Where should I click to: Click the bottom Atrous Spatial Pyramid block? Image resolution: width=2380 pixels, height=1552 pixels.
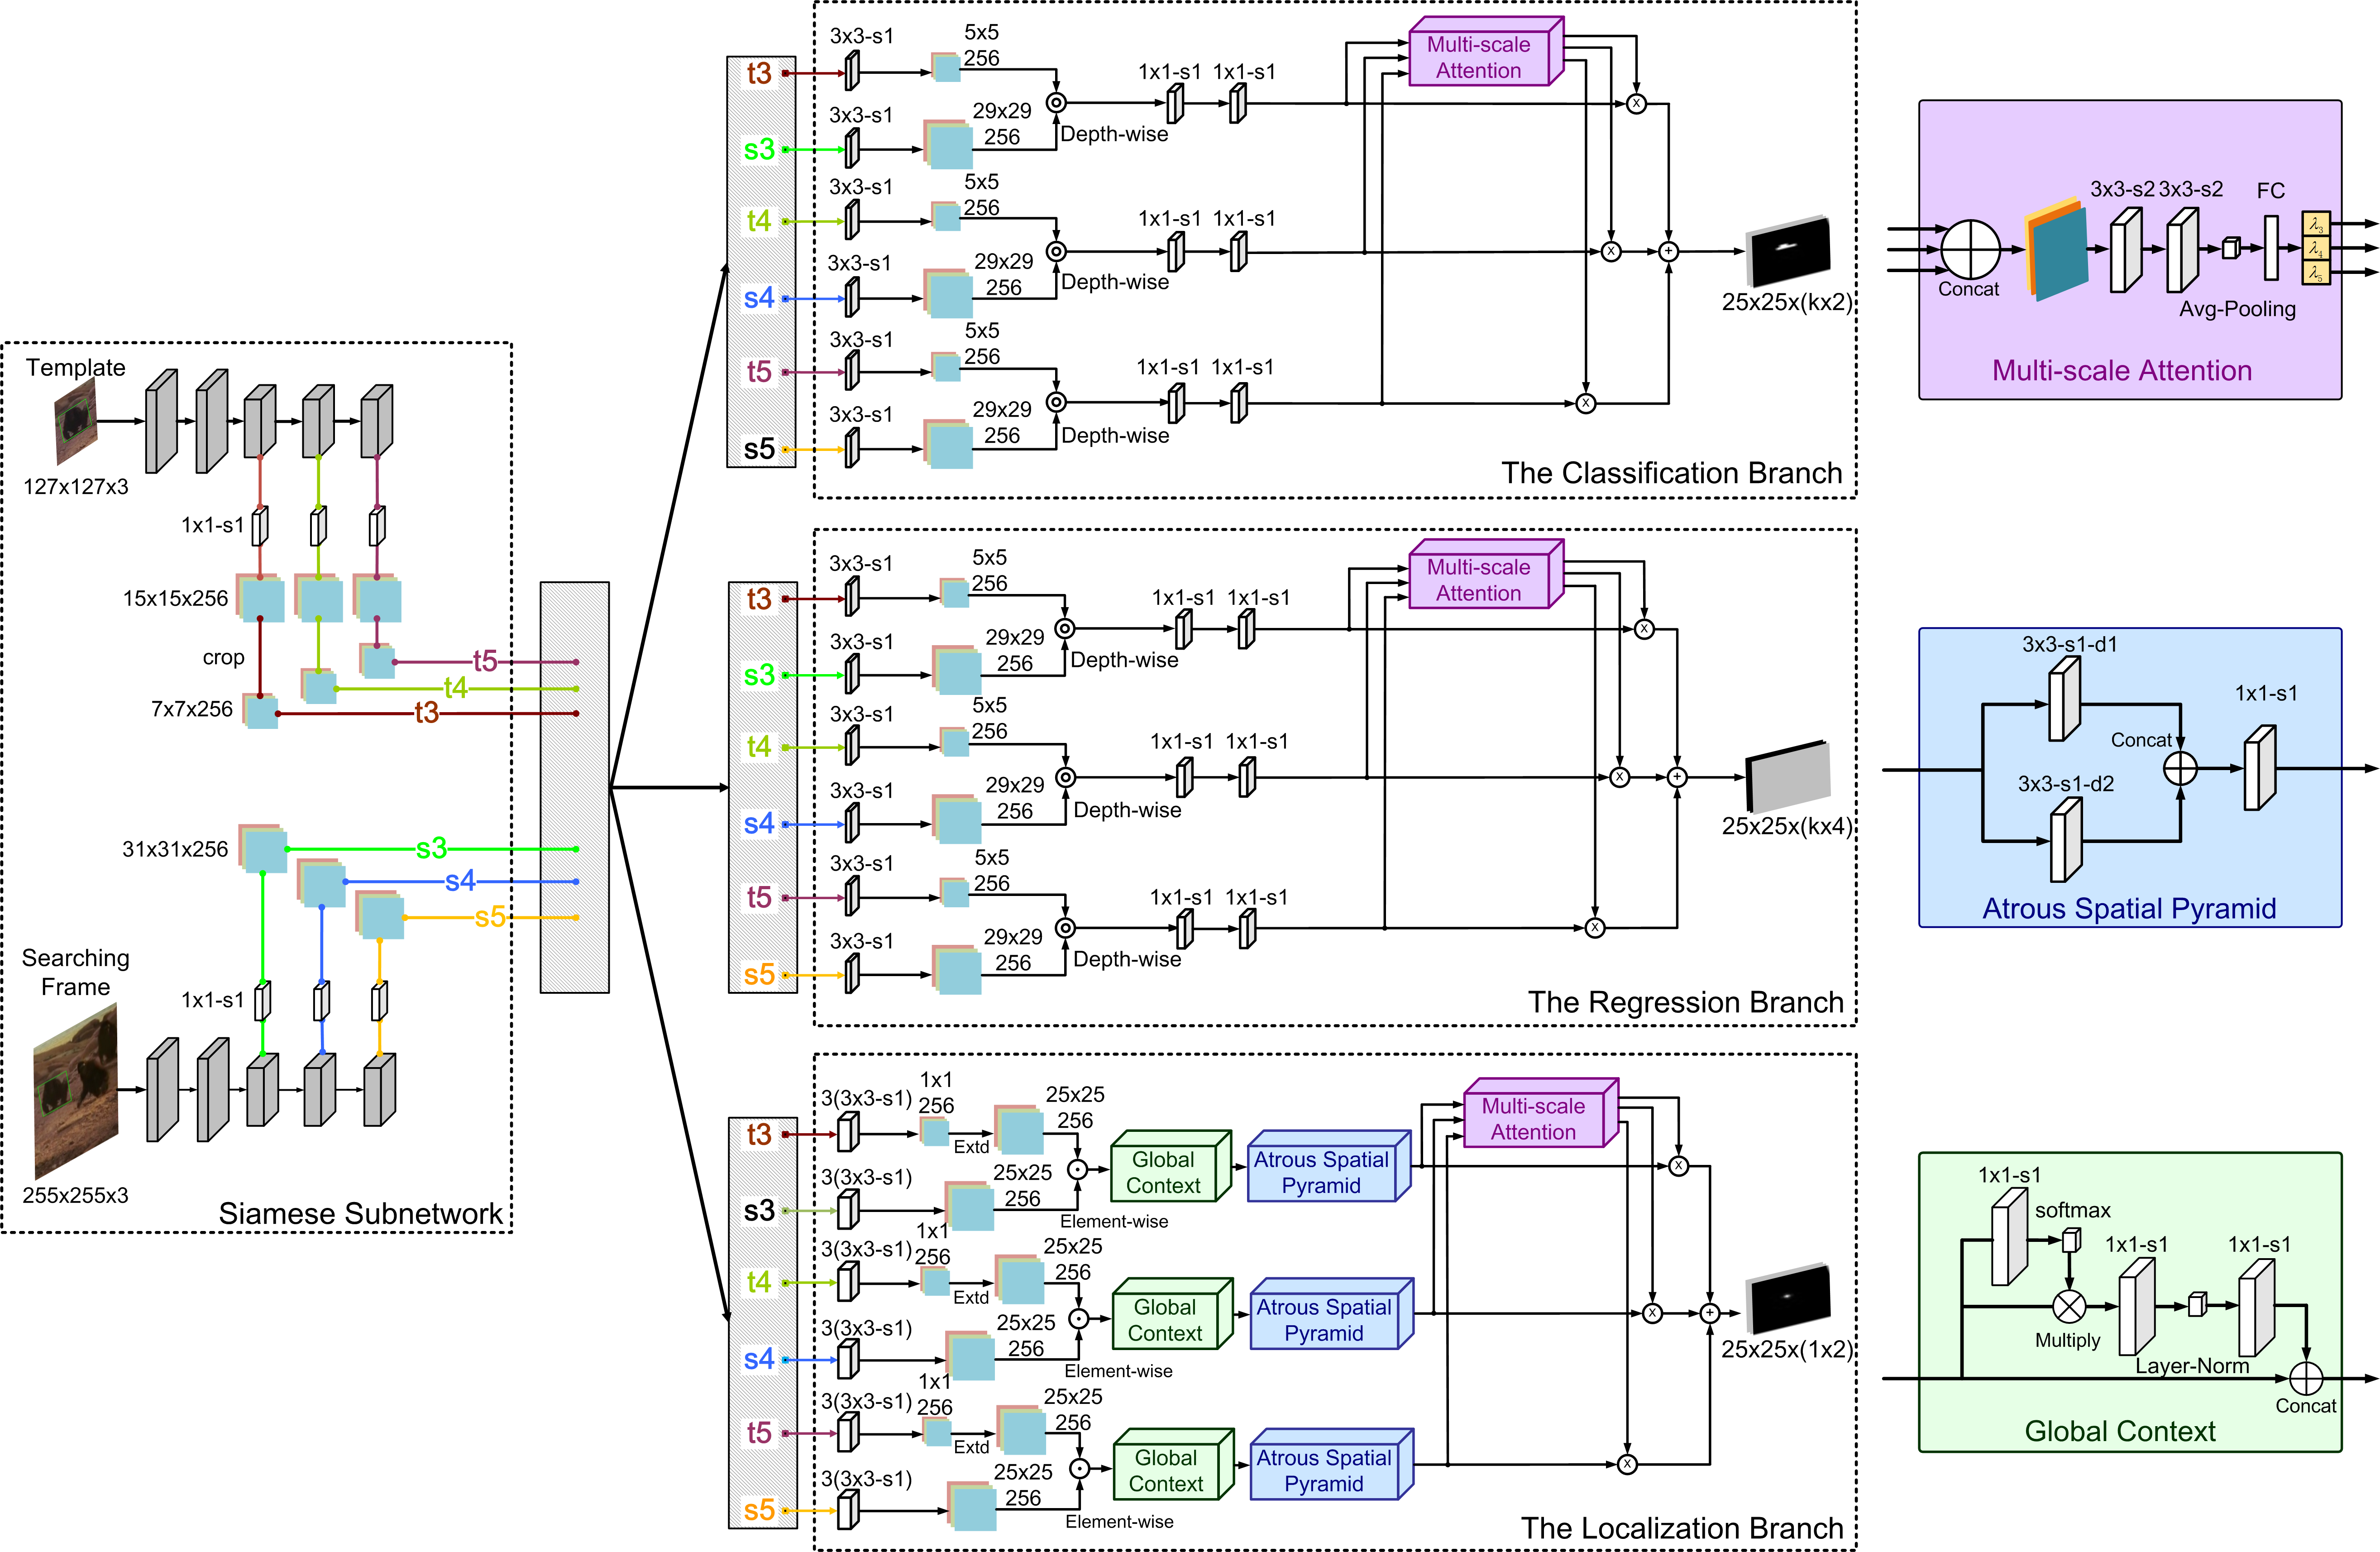point(1324,1470)
